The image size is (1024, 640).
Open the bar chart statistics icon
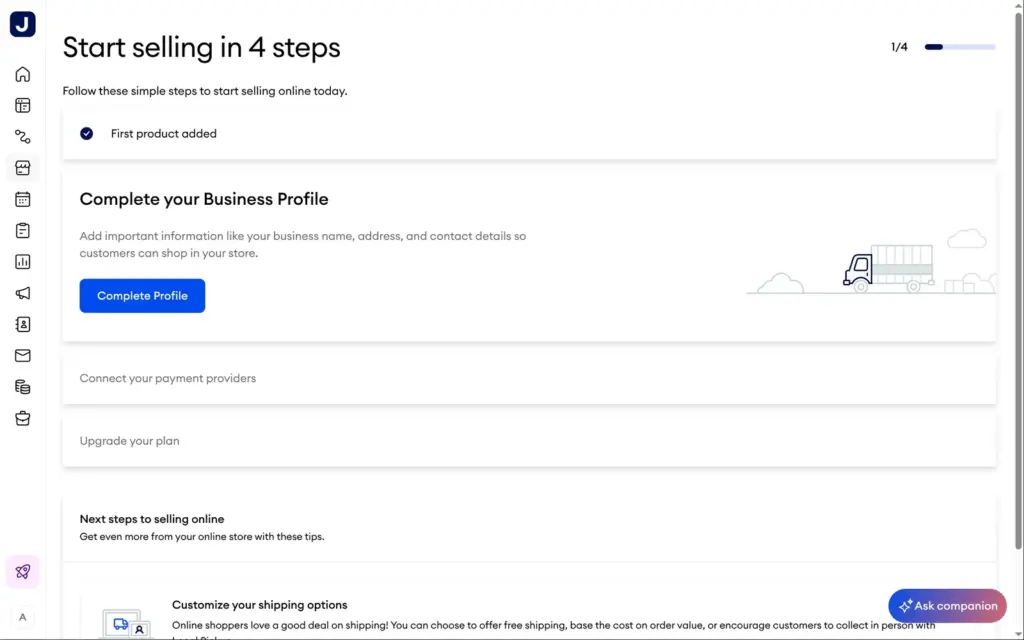click(x=22, y=262)
